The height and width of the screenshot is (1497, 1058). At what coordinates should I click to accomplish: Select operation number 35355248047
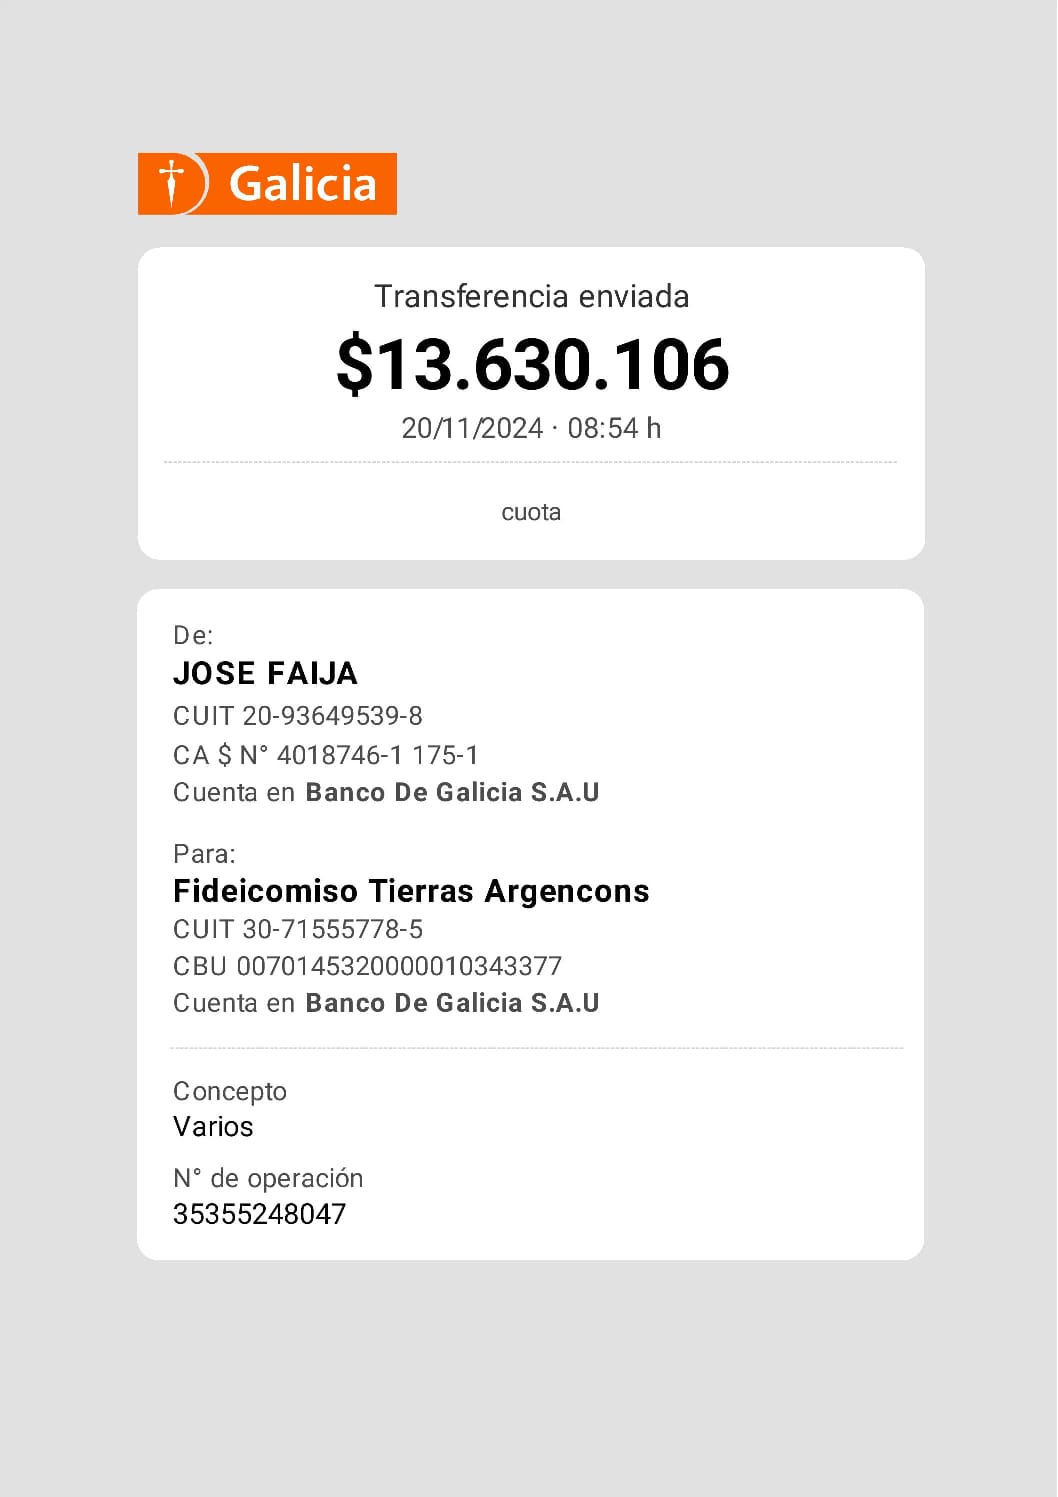(260, 1214)
